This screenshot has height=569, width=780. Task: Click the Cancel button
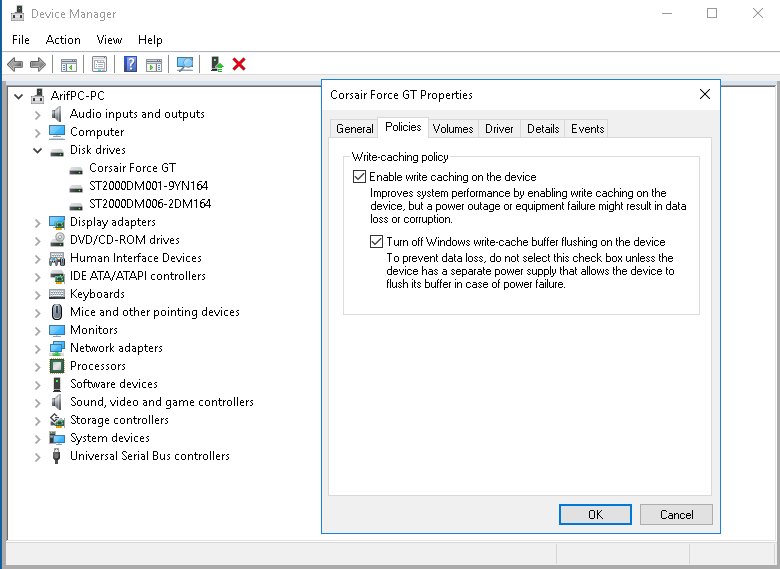tap(677, 514)
